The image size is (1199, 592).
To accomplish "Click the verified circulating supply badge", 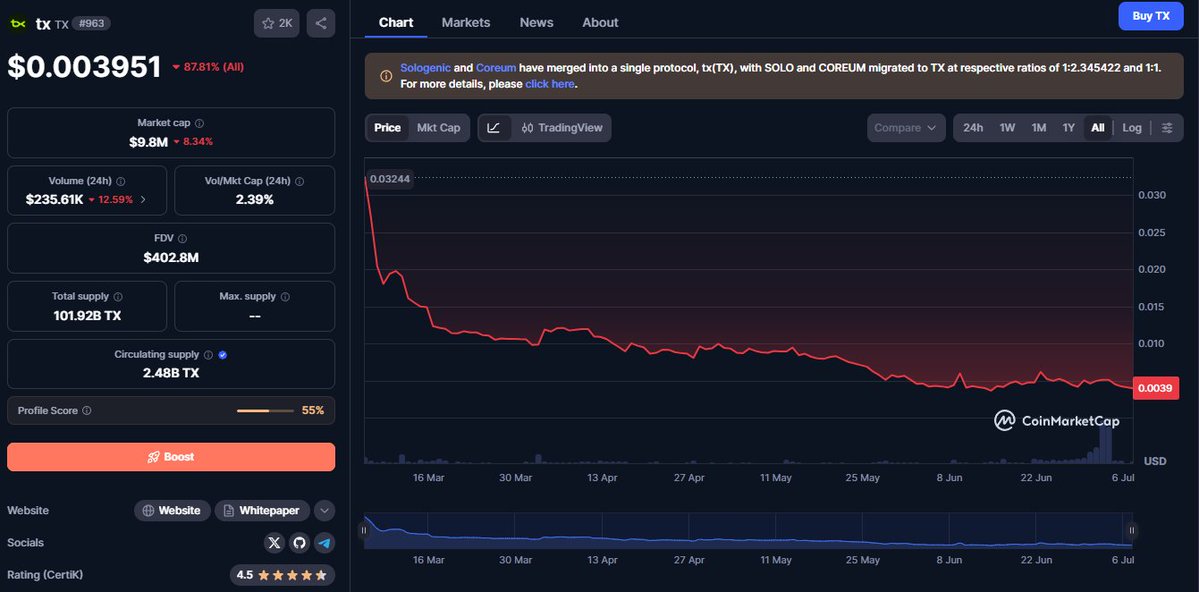I will pos(223,355).
